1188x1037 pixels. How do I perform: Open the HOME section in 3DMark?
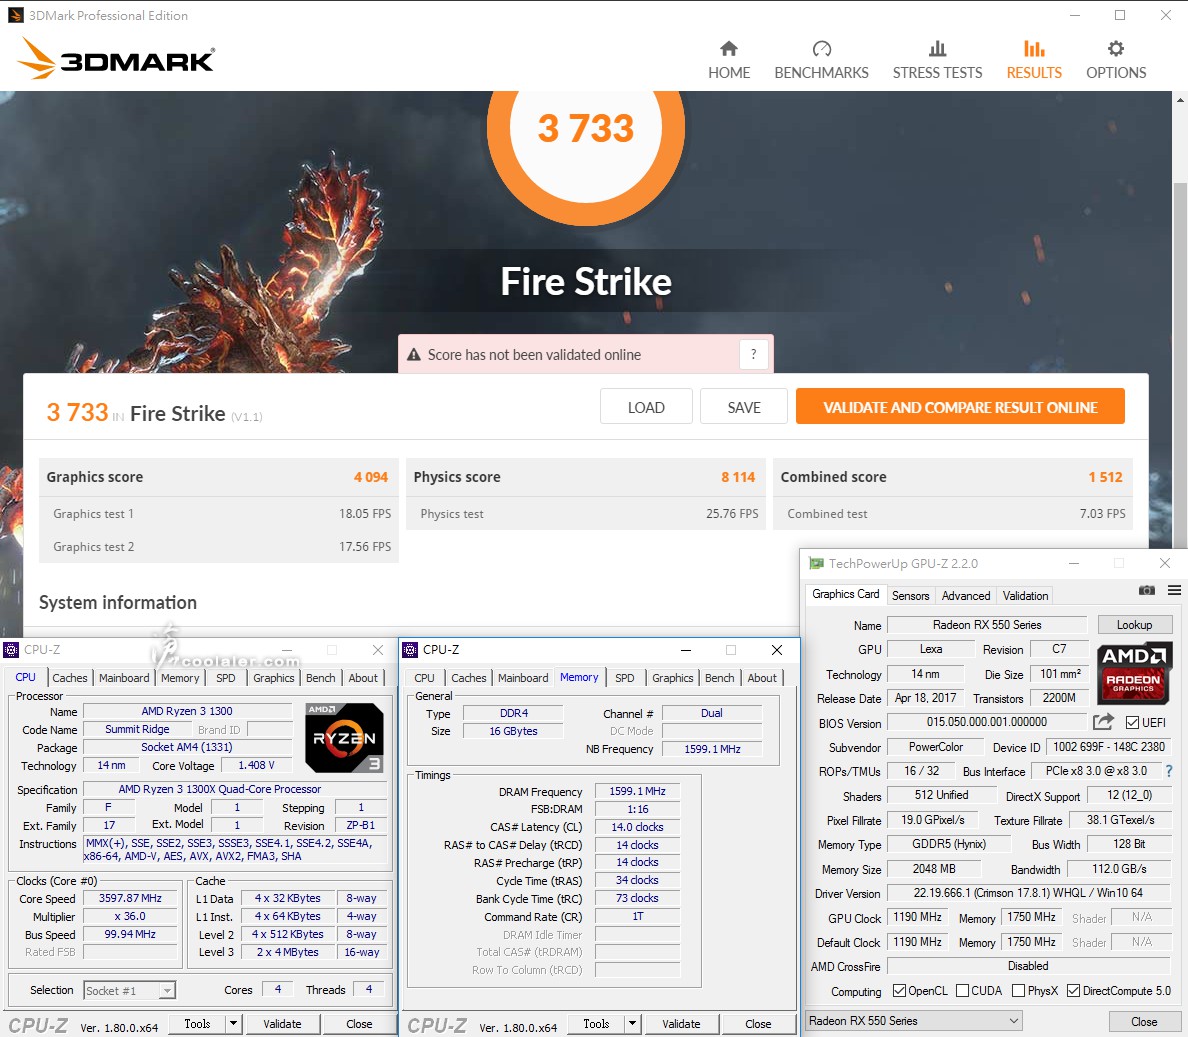click(729, 60)
